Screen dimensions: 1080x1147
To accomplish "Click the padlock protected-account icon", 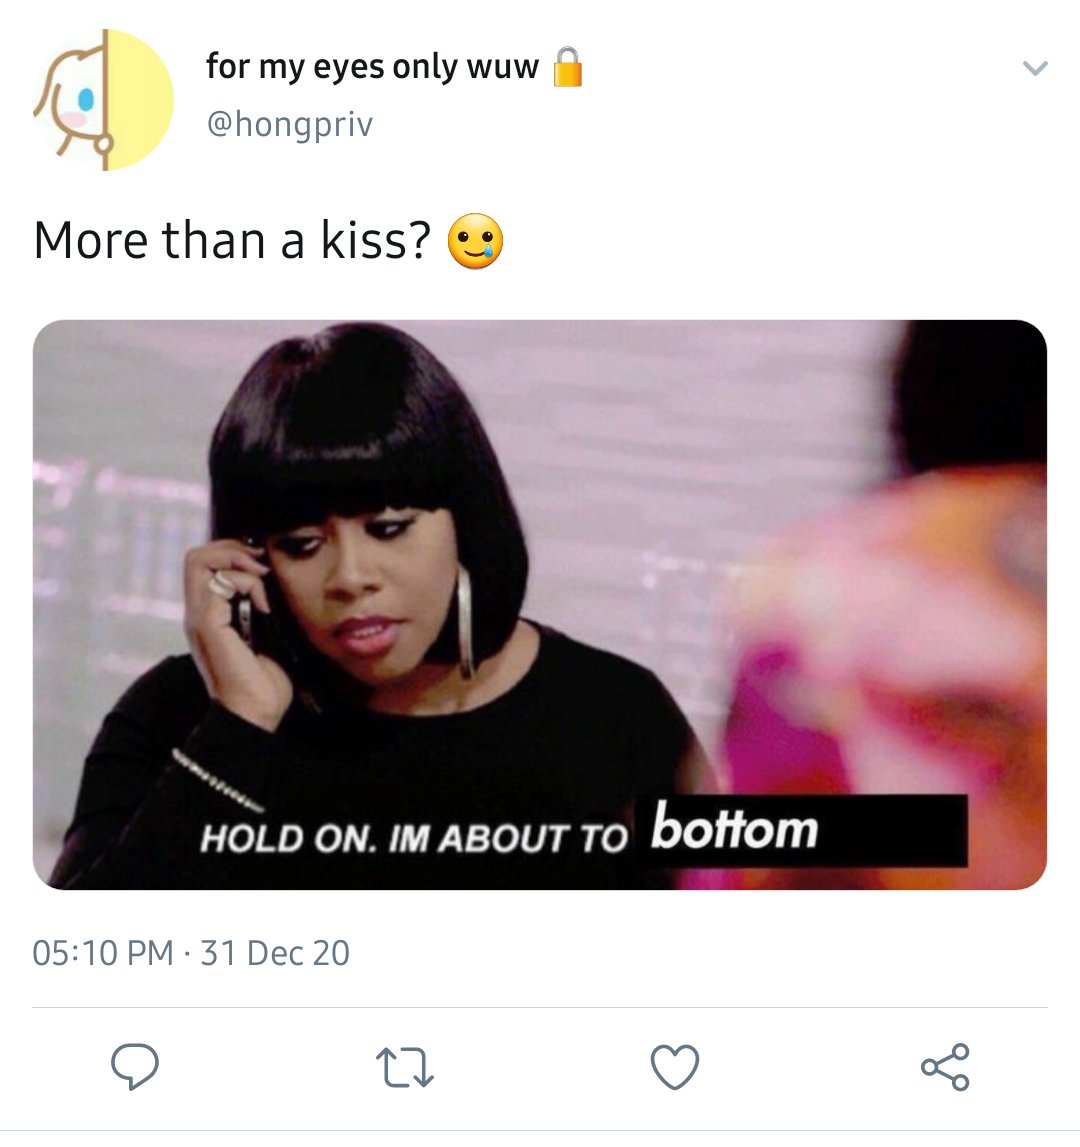I will [x=568, y=67].
